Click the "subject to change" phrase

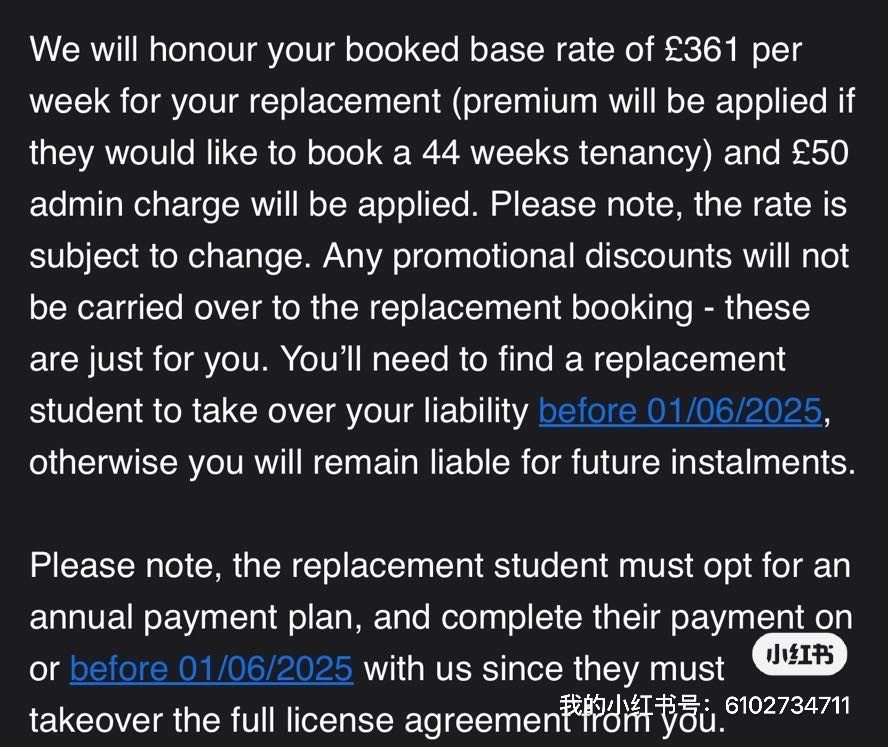pos(167,257)
